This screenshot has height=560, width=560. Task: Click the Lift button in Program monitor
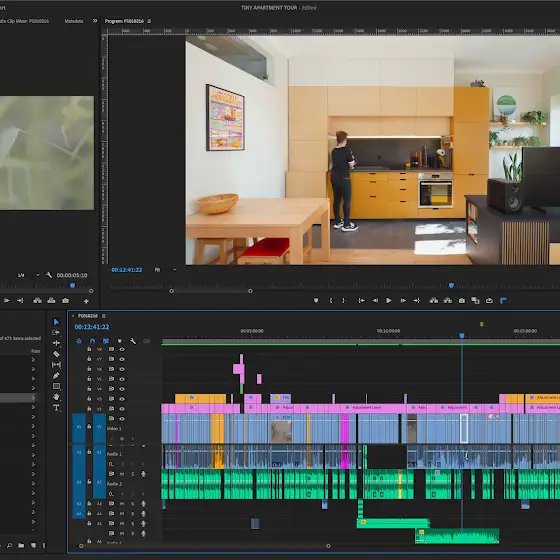pos(434,301)
